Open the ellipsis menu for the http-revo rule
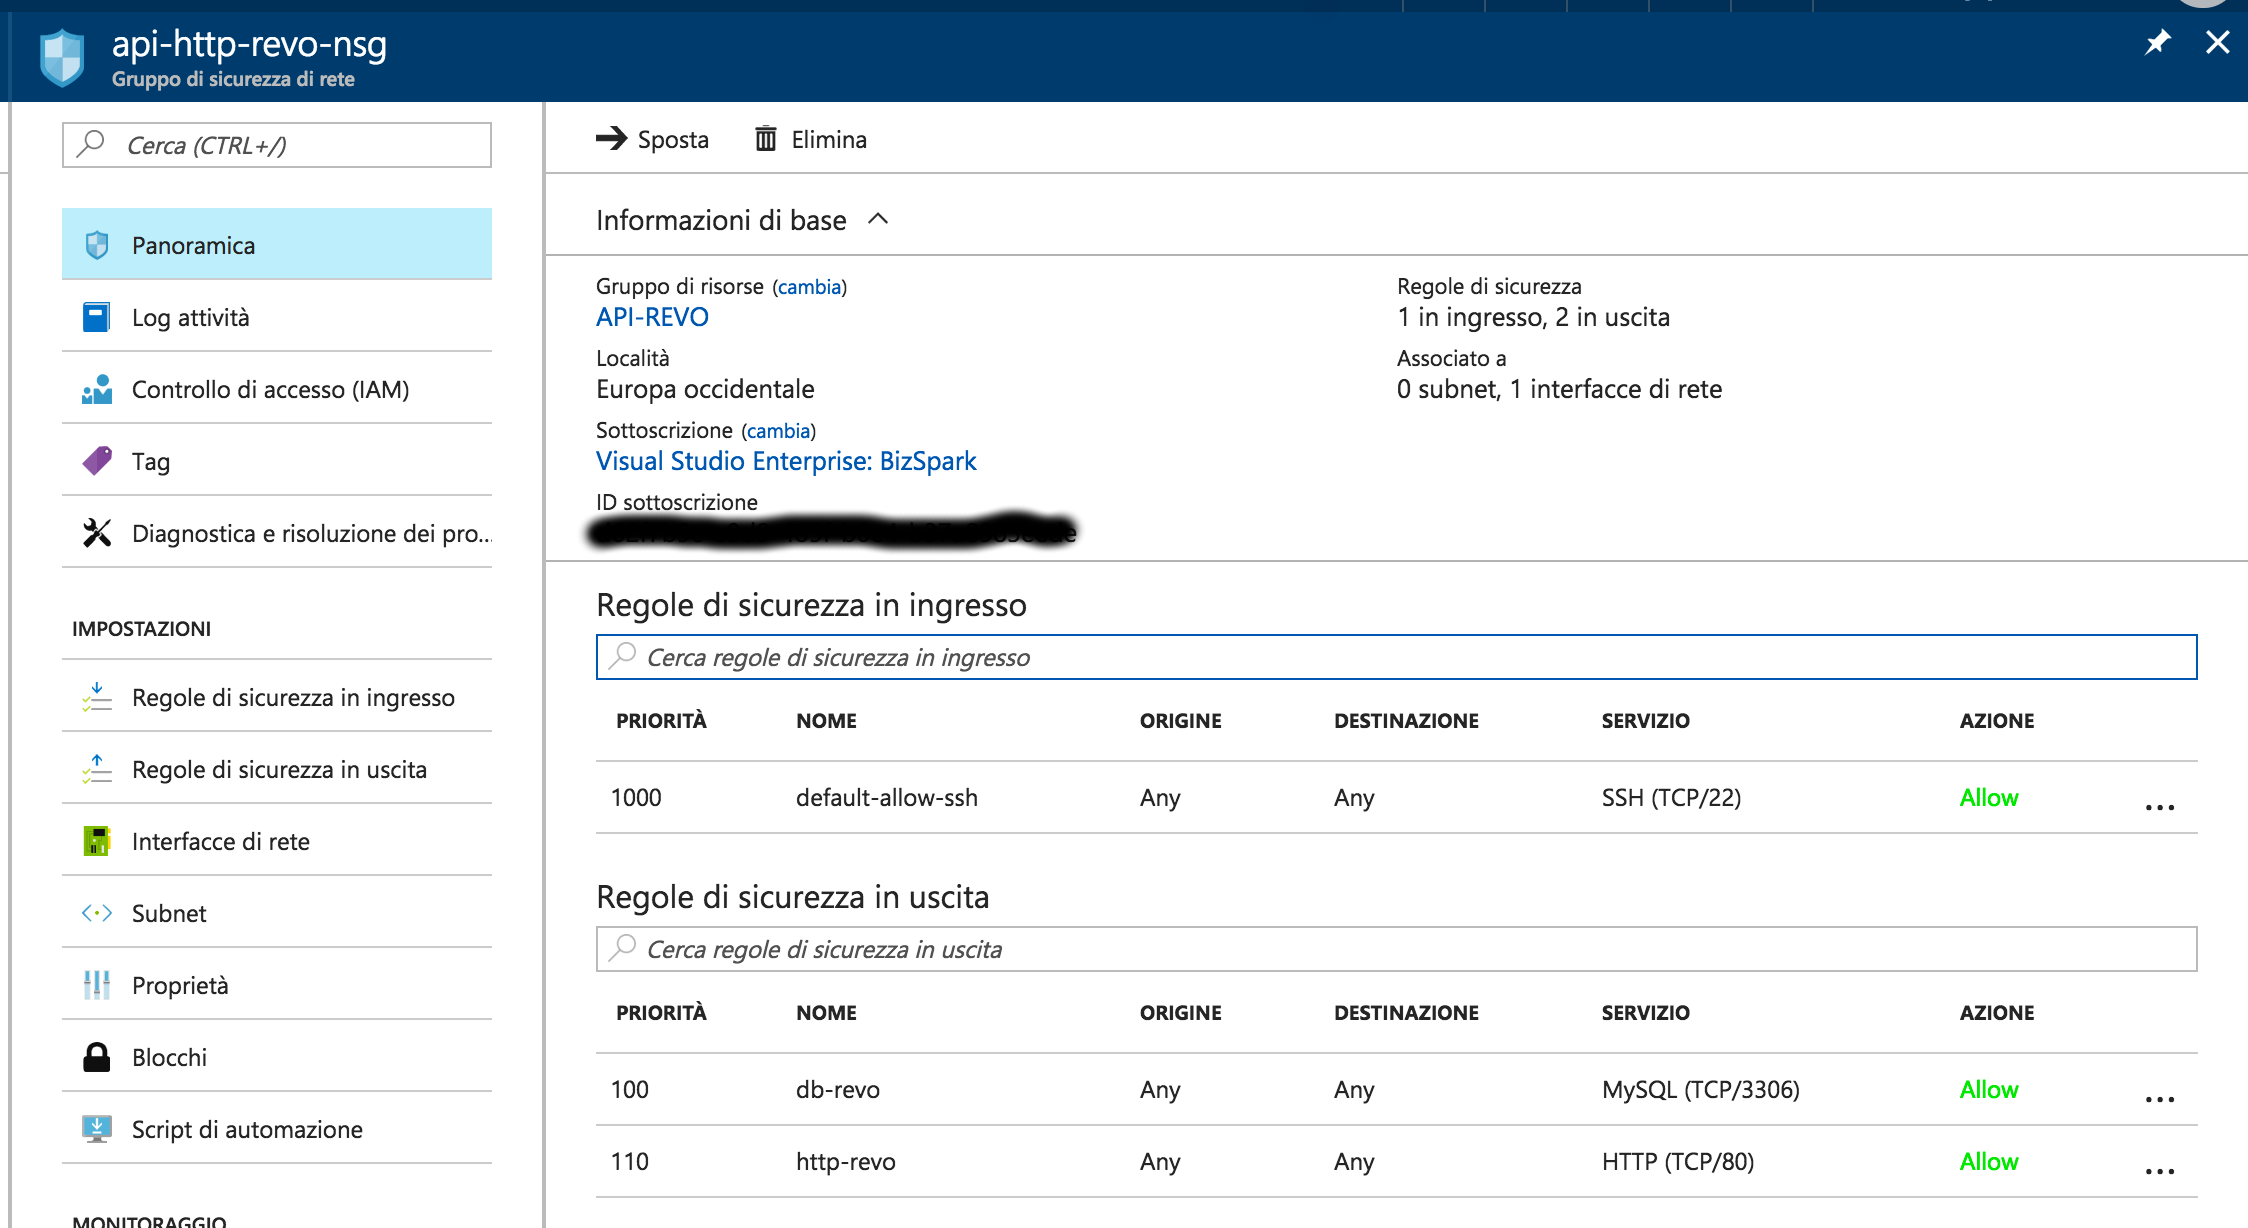Screen dimensions: 2248x1228 tap(2159, 1170)
